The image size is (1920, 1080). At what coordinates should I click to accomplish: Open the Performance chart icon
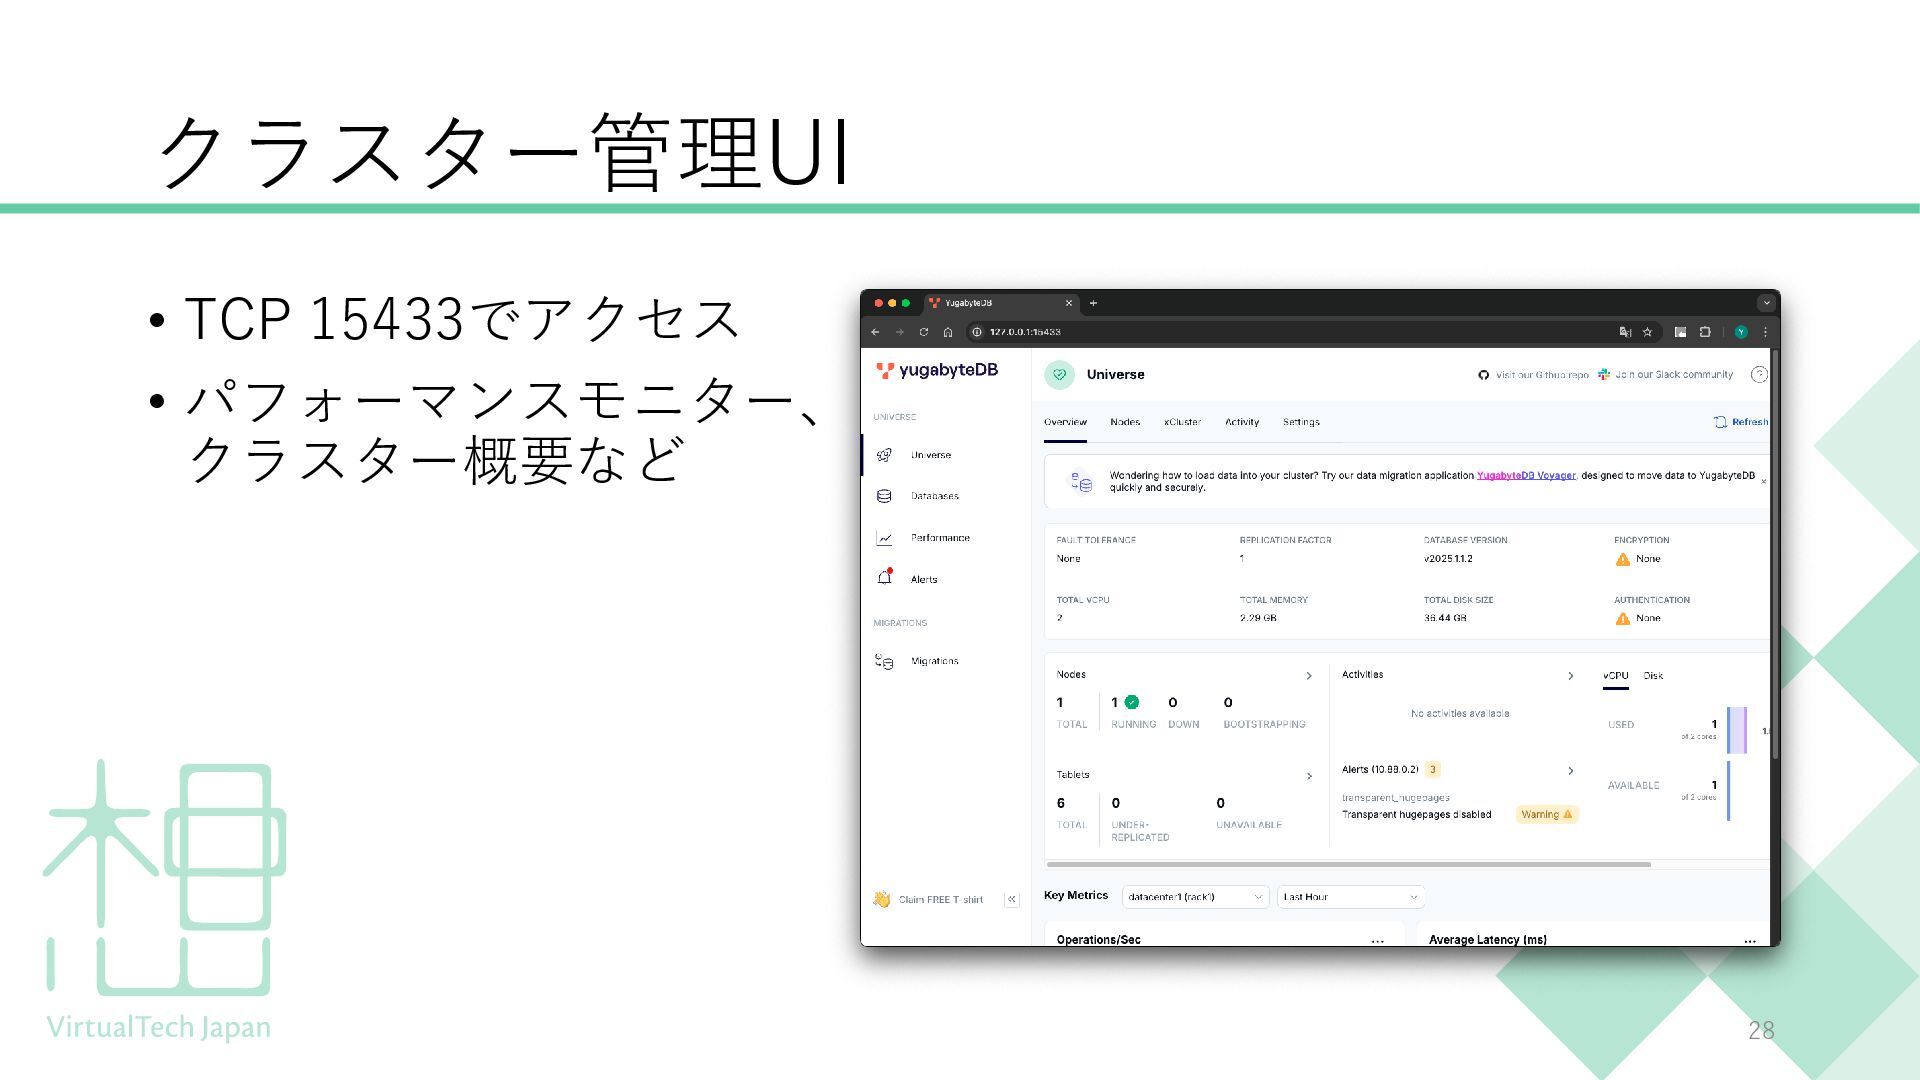point(884,538)
